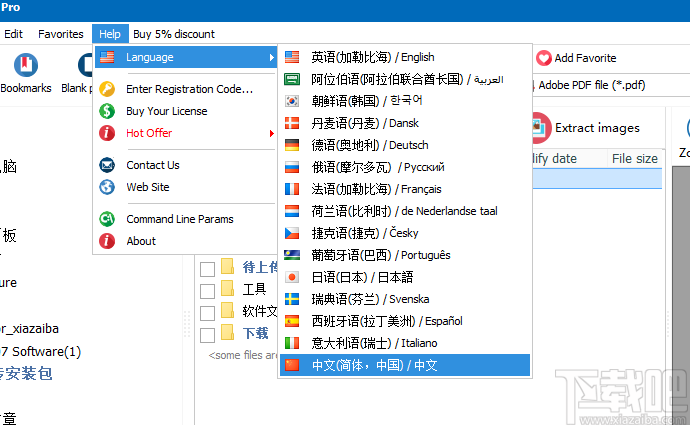Select the 安装包 tree entry
This screenshot has width=690, height=425.
coord(26,374)
